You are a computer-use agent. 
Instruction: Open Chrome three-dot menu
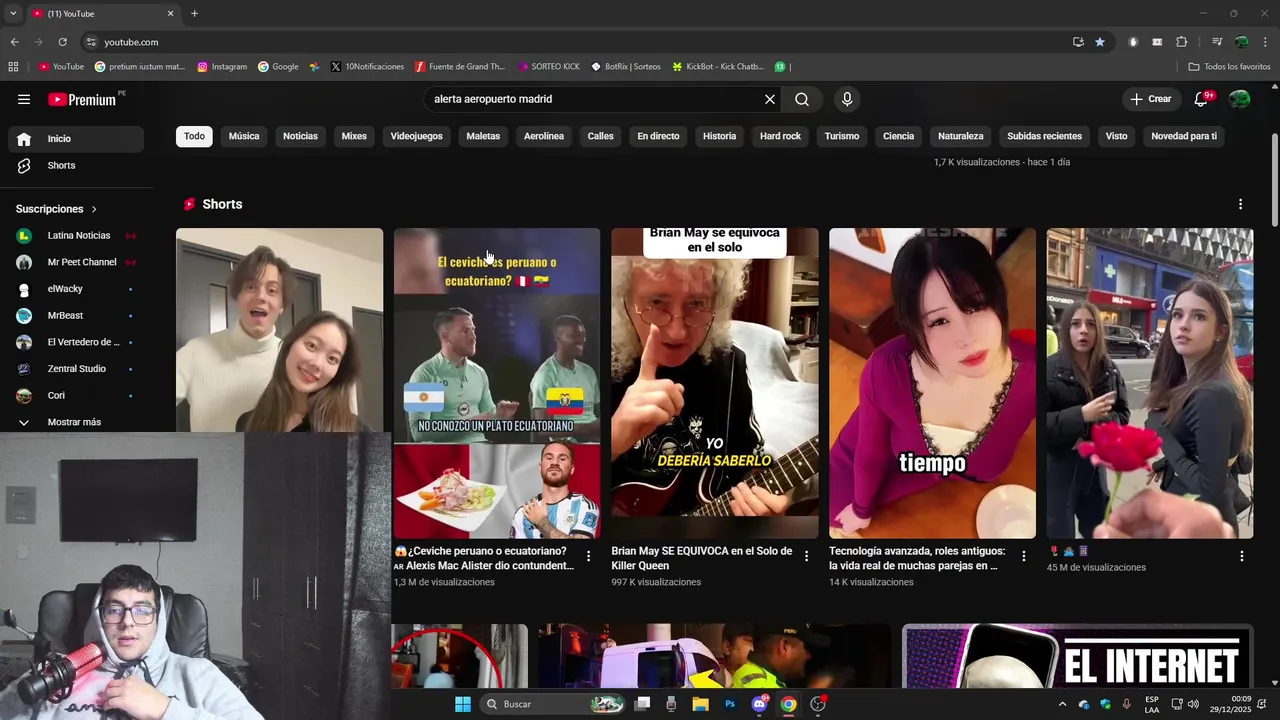point(1266,42)
